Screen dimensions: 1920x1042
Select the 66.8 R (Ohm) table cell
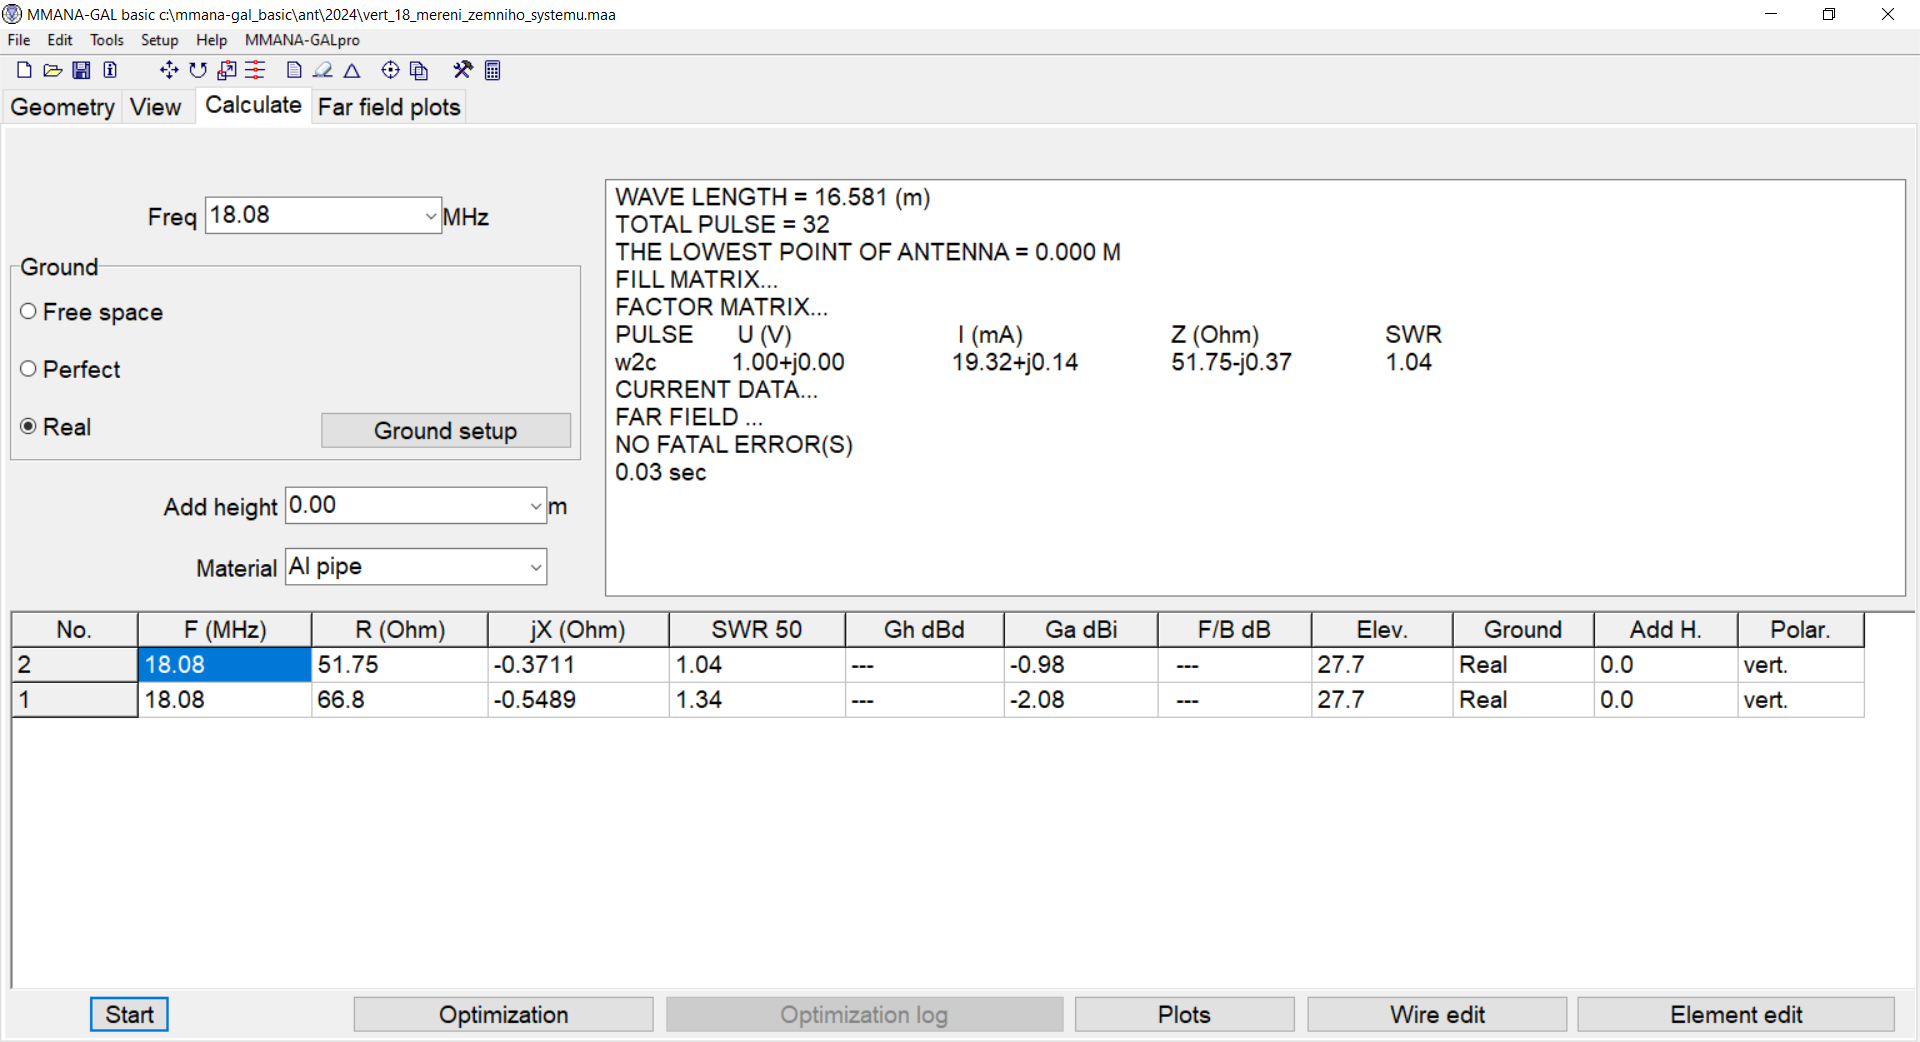pos(398,700)
